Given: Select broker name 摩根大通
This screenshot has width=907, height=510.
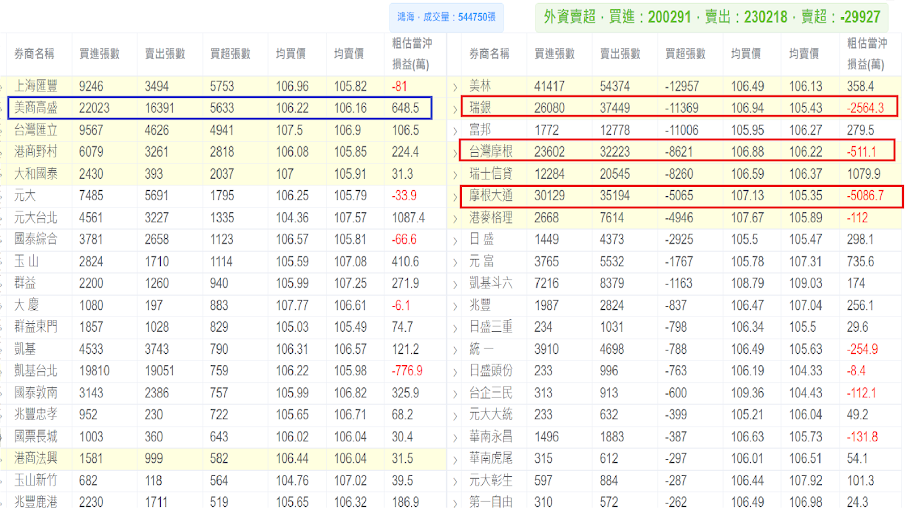Looking at the screenshot, I should (491, 195).
